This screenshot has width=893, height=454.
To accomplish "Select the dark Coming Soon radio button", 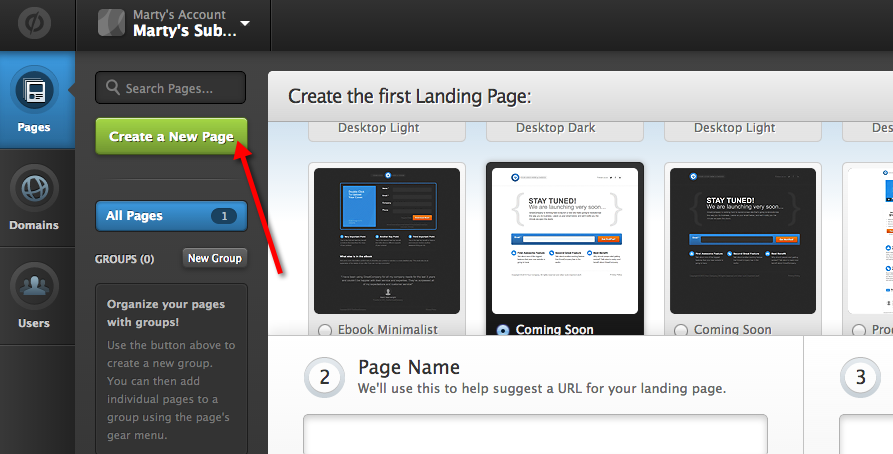I will 681,330.
